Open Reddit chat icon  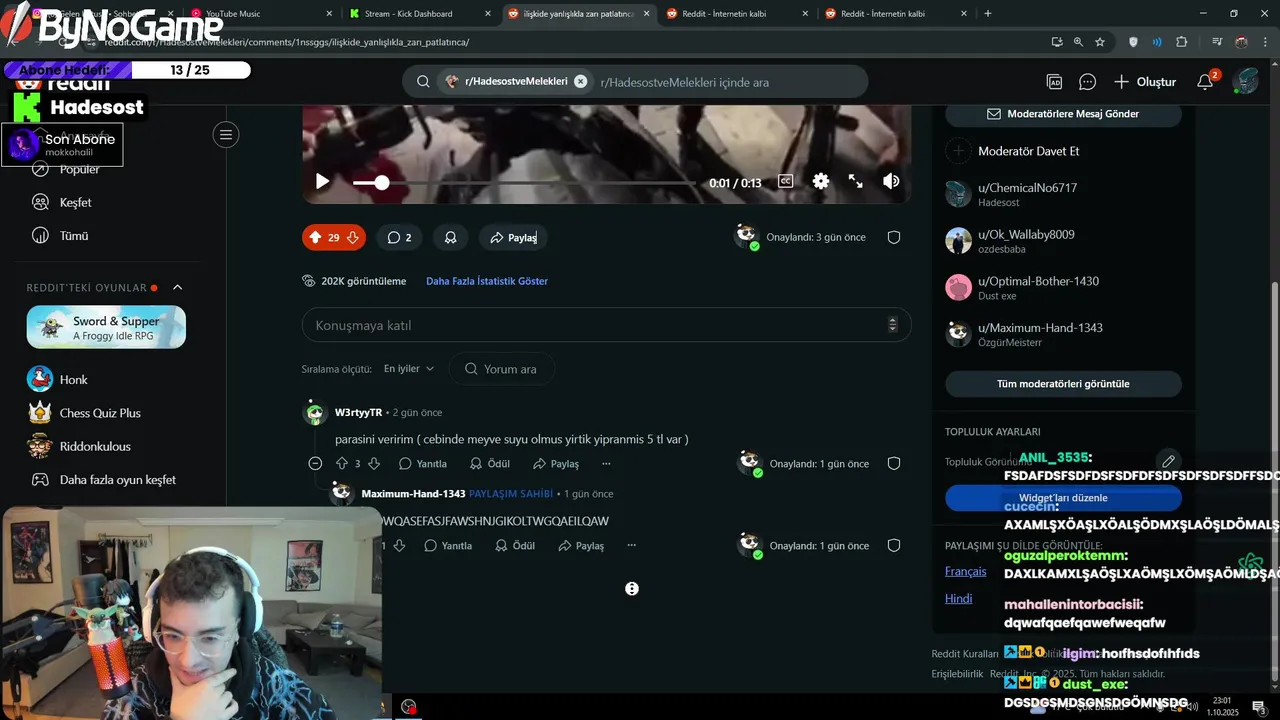click(1088, 82)
